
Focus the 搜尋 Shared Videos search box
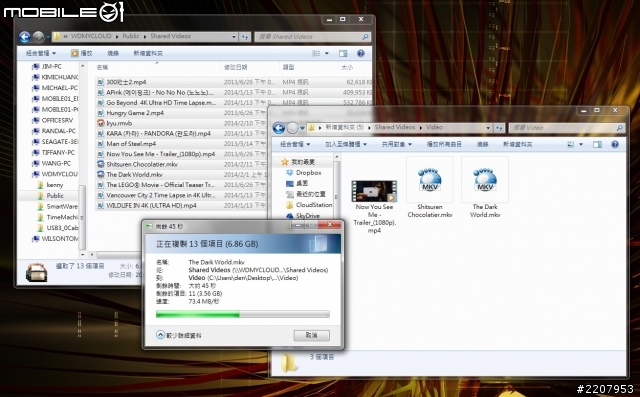(x=312, y=37)
